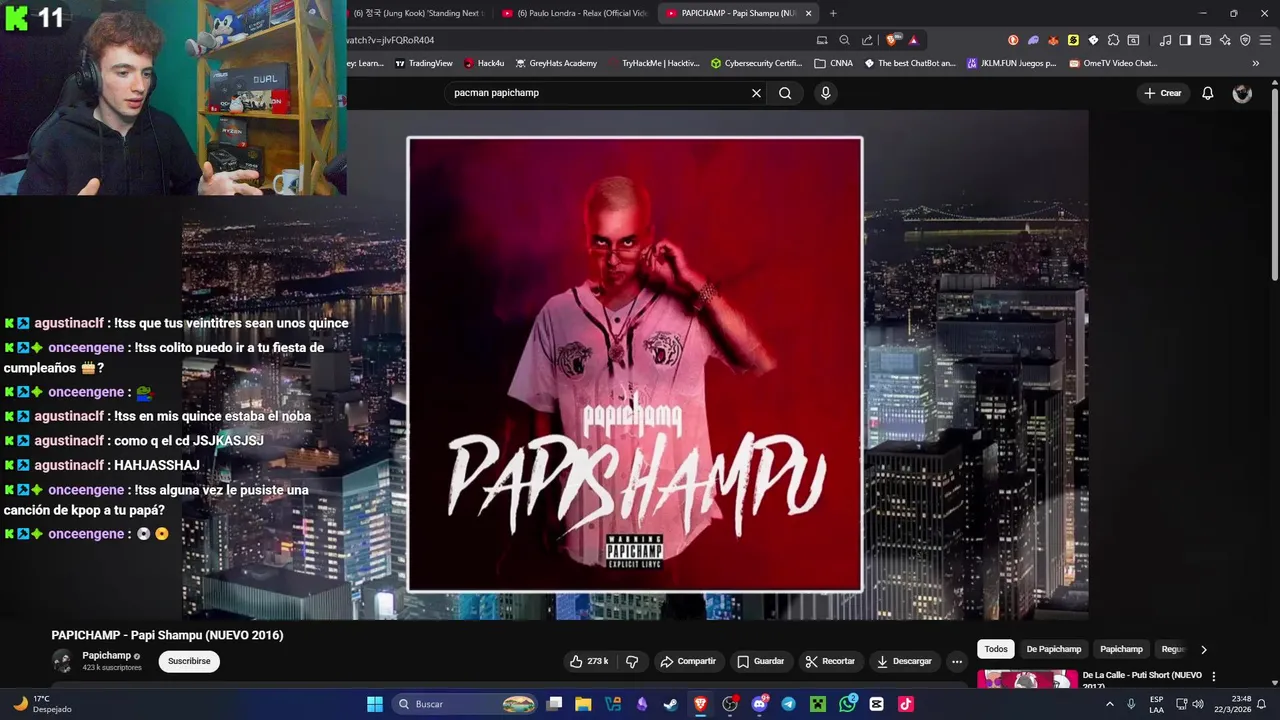1280x720 pixels.
Task: Open the Hack4u bookmark
Action: (x=484, y=63)
